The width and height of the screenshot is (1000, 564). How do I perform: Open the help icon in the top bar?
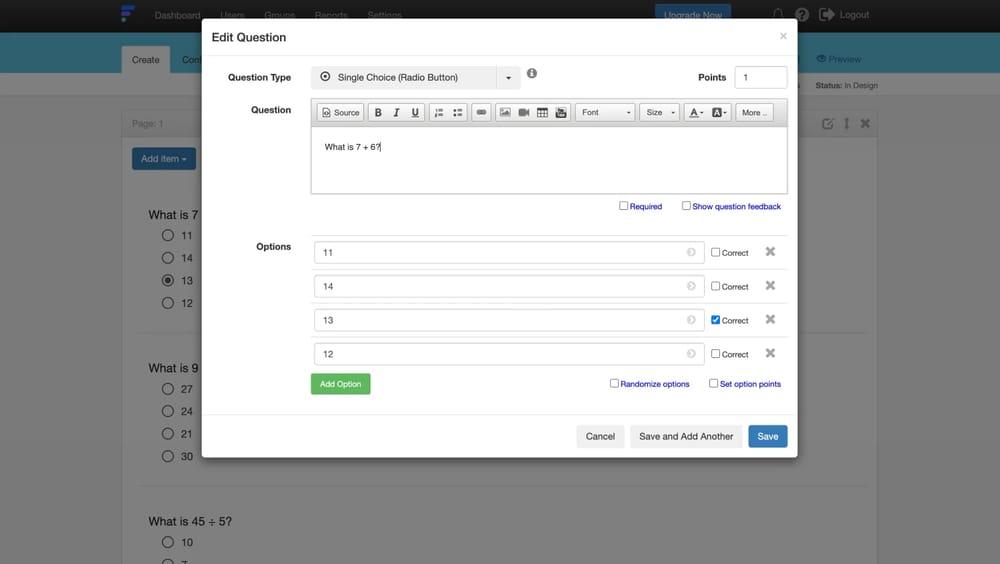pos(802,15)
